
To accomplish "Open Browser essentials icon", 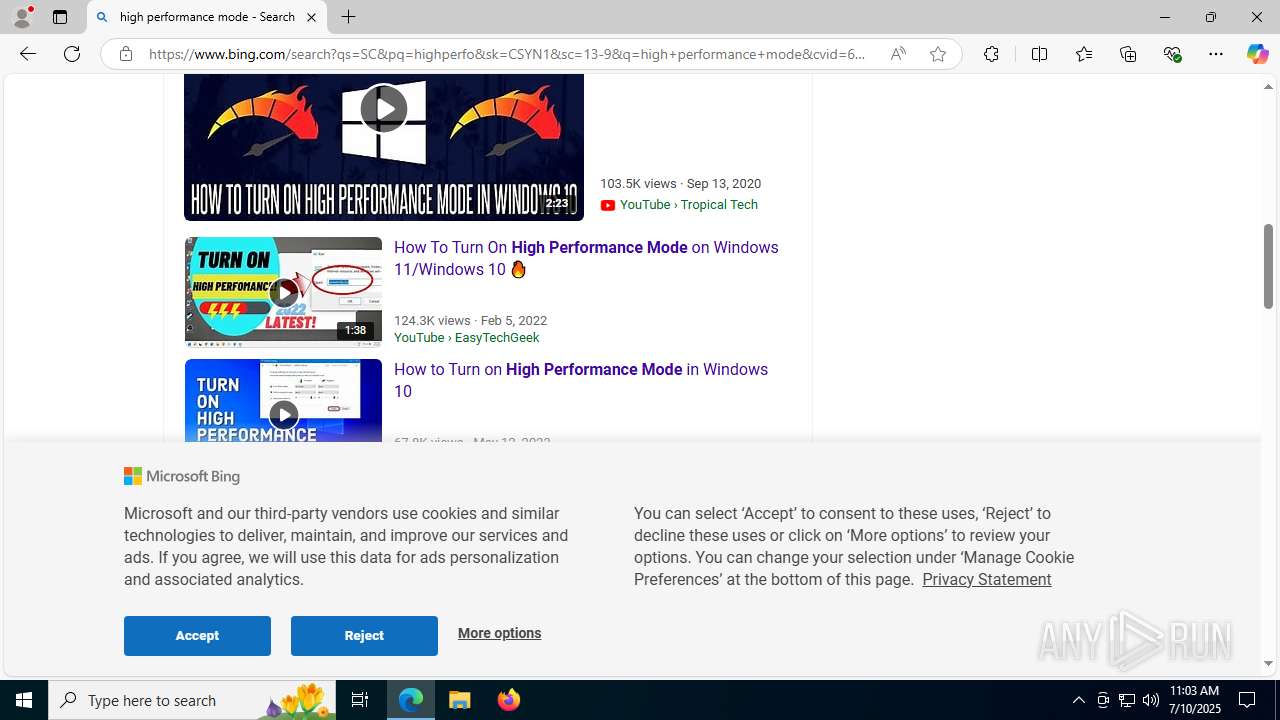I will tap(1172, 54).
